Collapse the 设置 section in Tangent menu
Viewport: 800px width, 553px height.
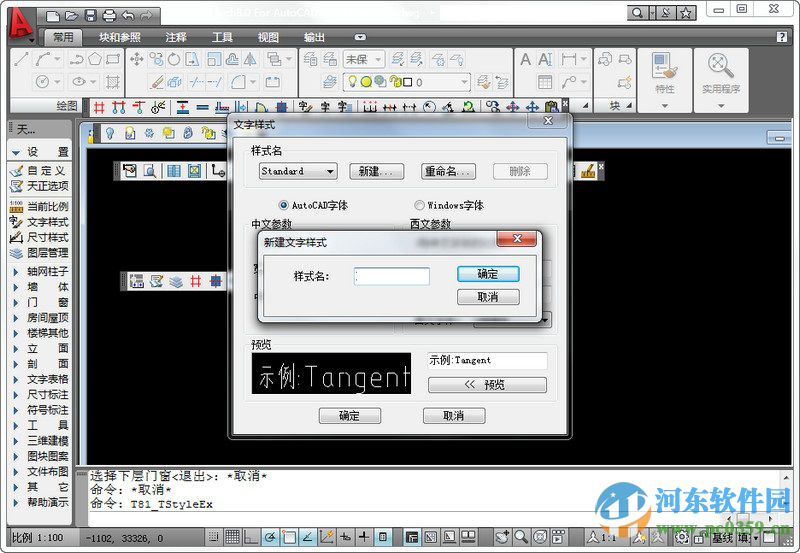[16, 152]
